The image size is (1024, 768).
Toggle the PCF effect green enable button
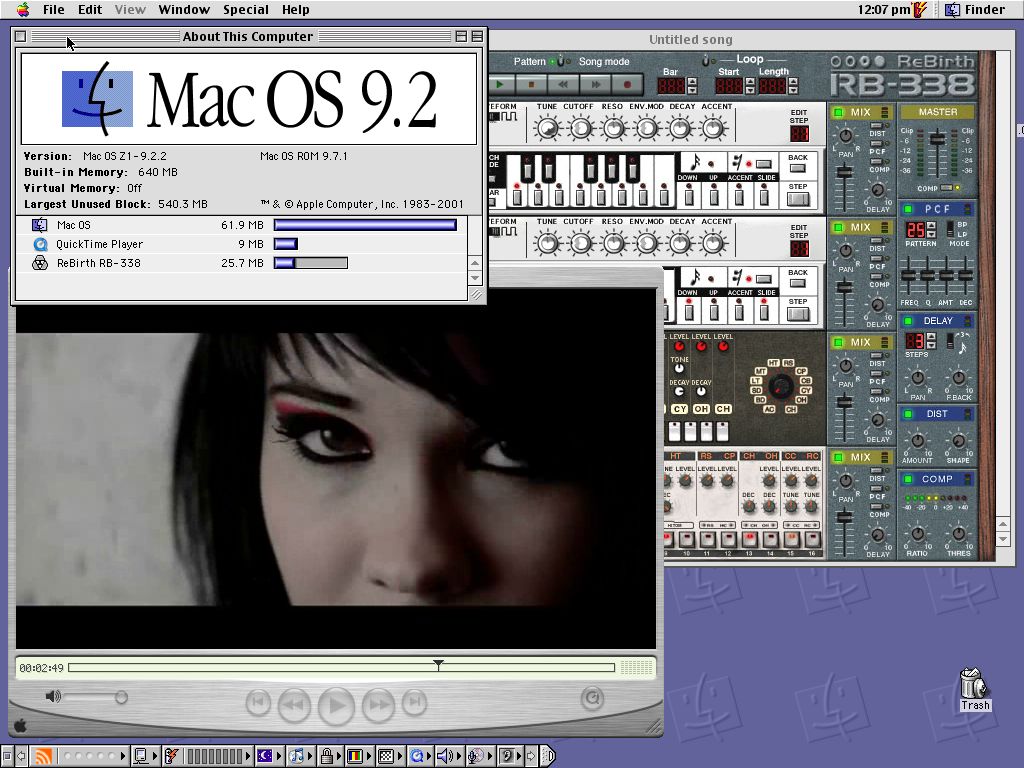pyautogui.click(x=908, y=209)
